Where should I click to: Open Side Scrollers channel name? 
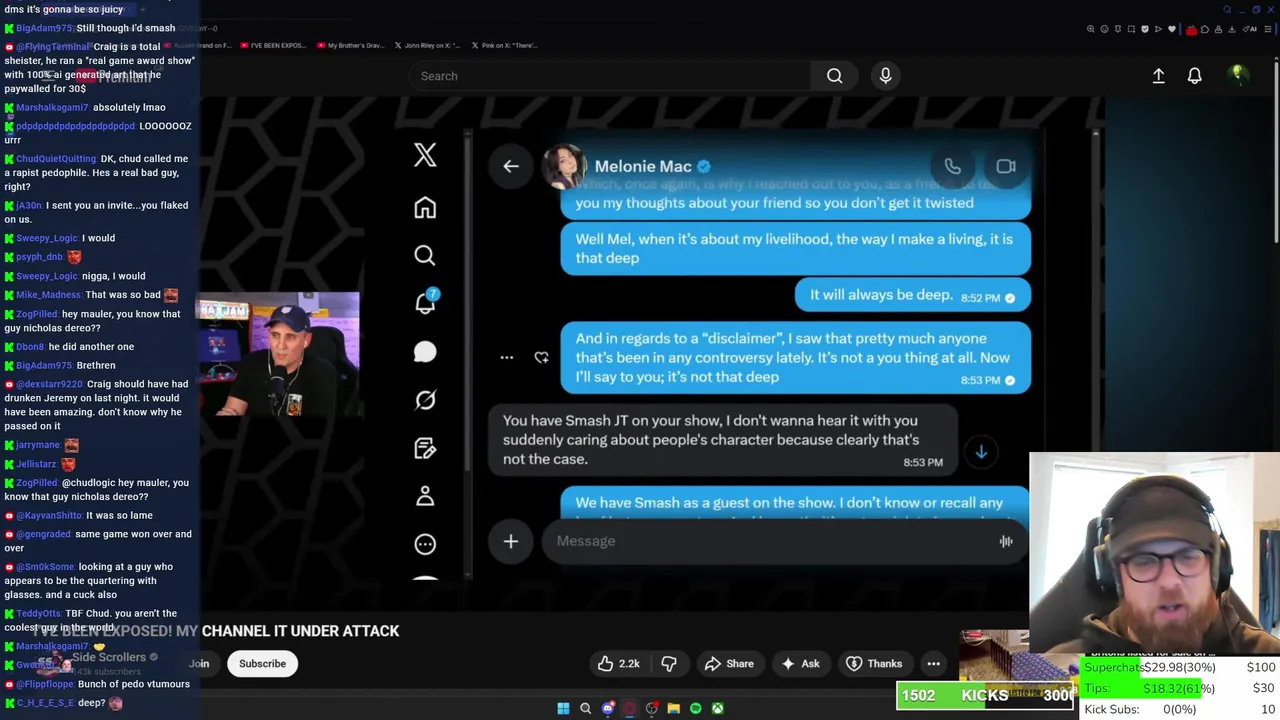[108, 657]
